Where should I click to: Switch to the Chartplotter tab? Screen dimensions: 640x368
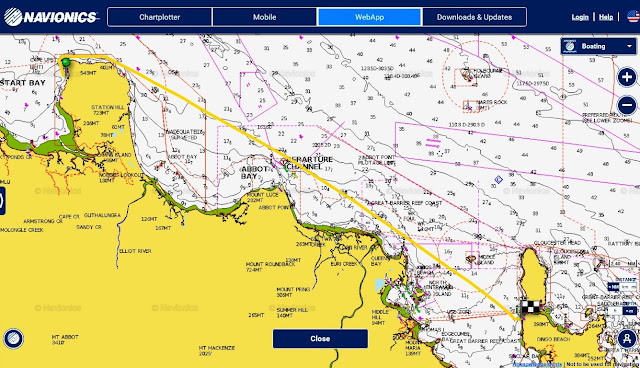(x=160, y=17)
